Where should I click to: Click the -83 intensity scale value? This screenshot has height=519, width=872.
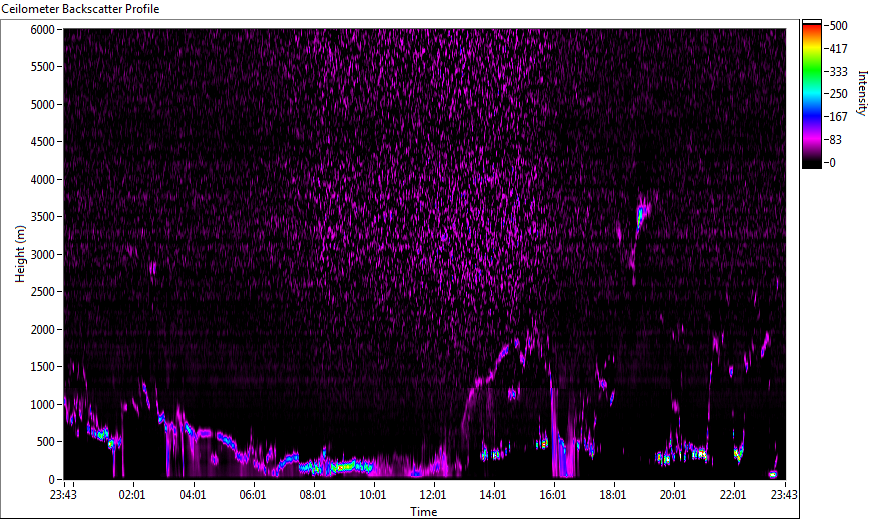[x=834, y=140]
